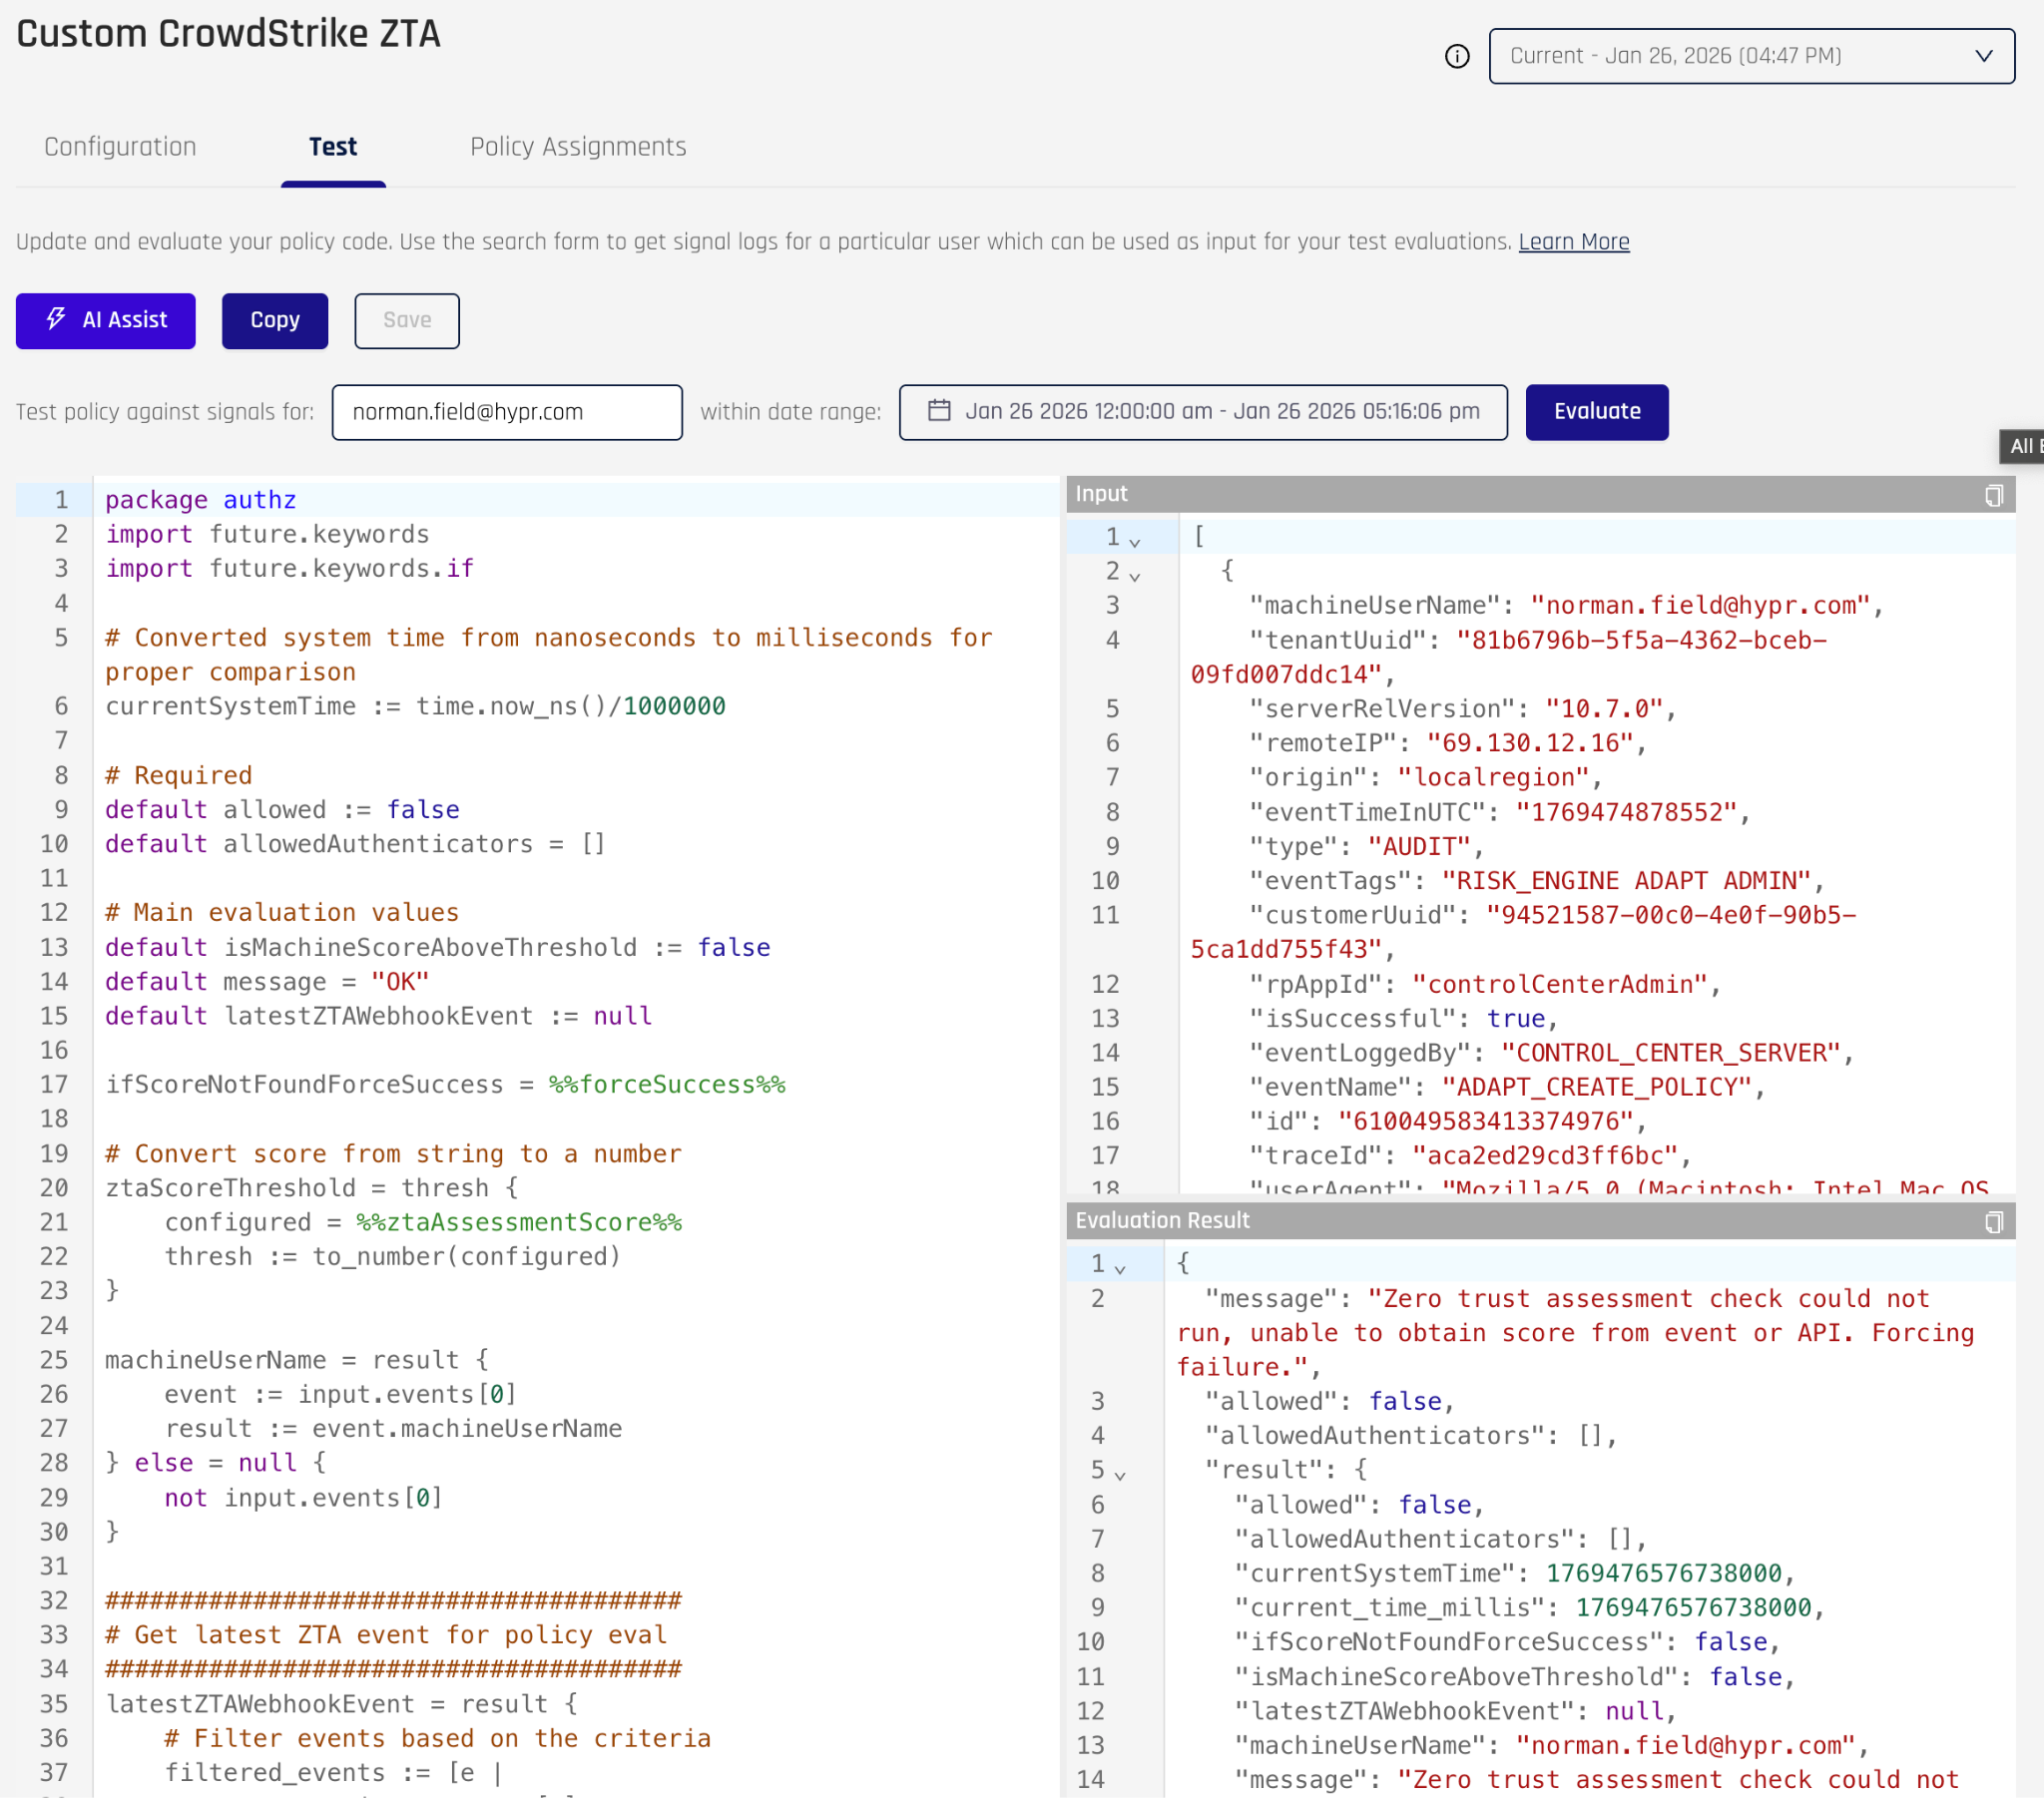Click the lightning bolt icon in AI Assist

(56, 319)
